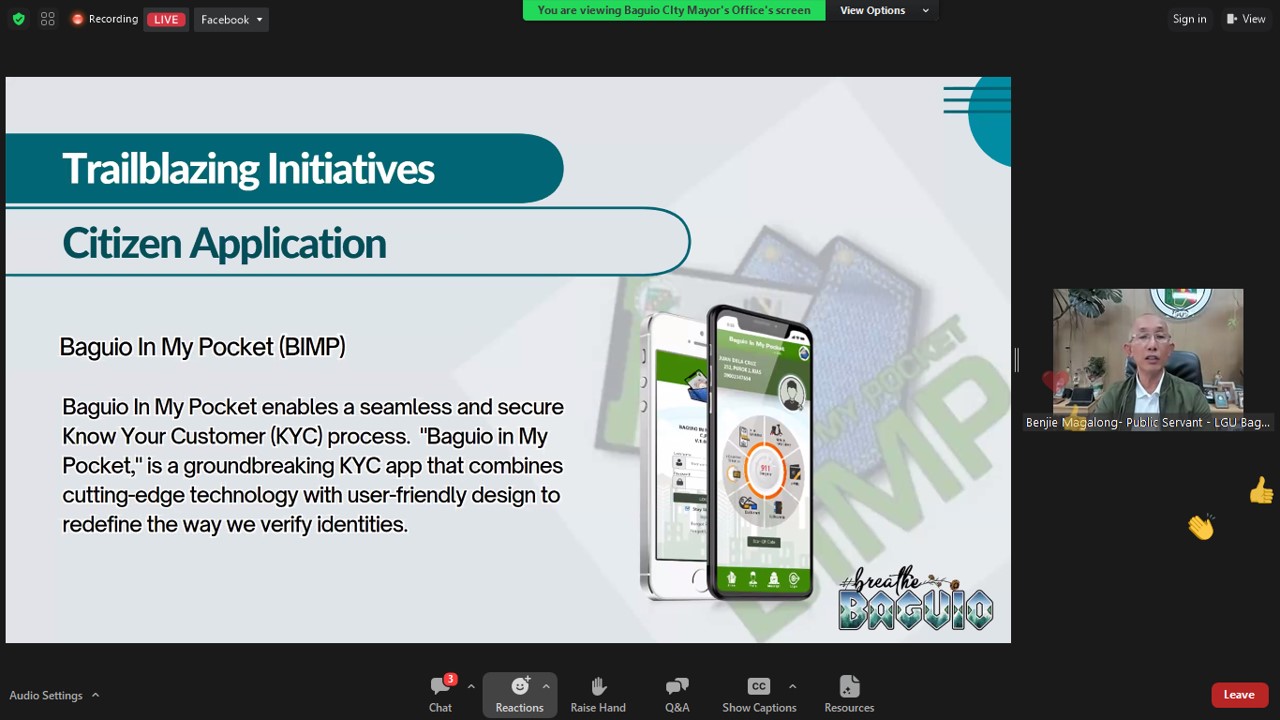Screen dimensions: 1280x720
Task: Open the Chat panel
Action: [x=440, y=694]
